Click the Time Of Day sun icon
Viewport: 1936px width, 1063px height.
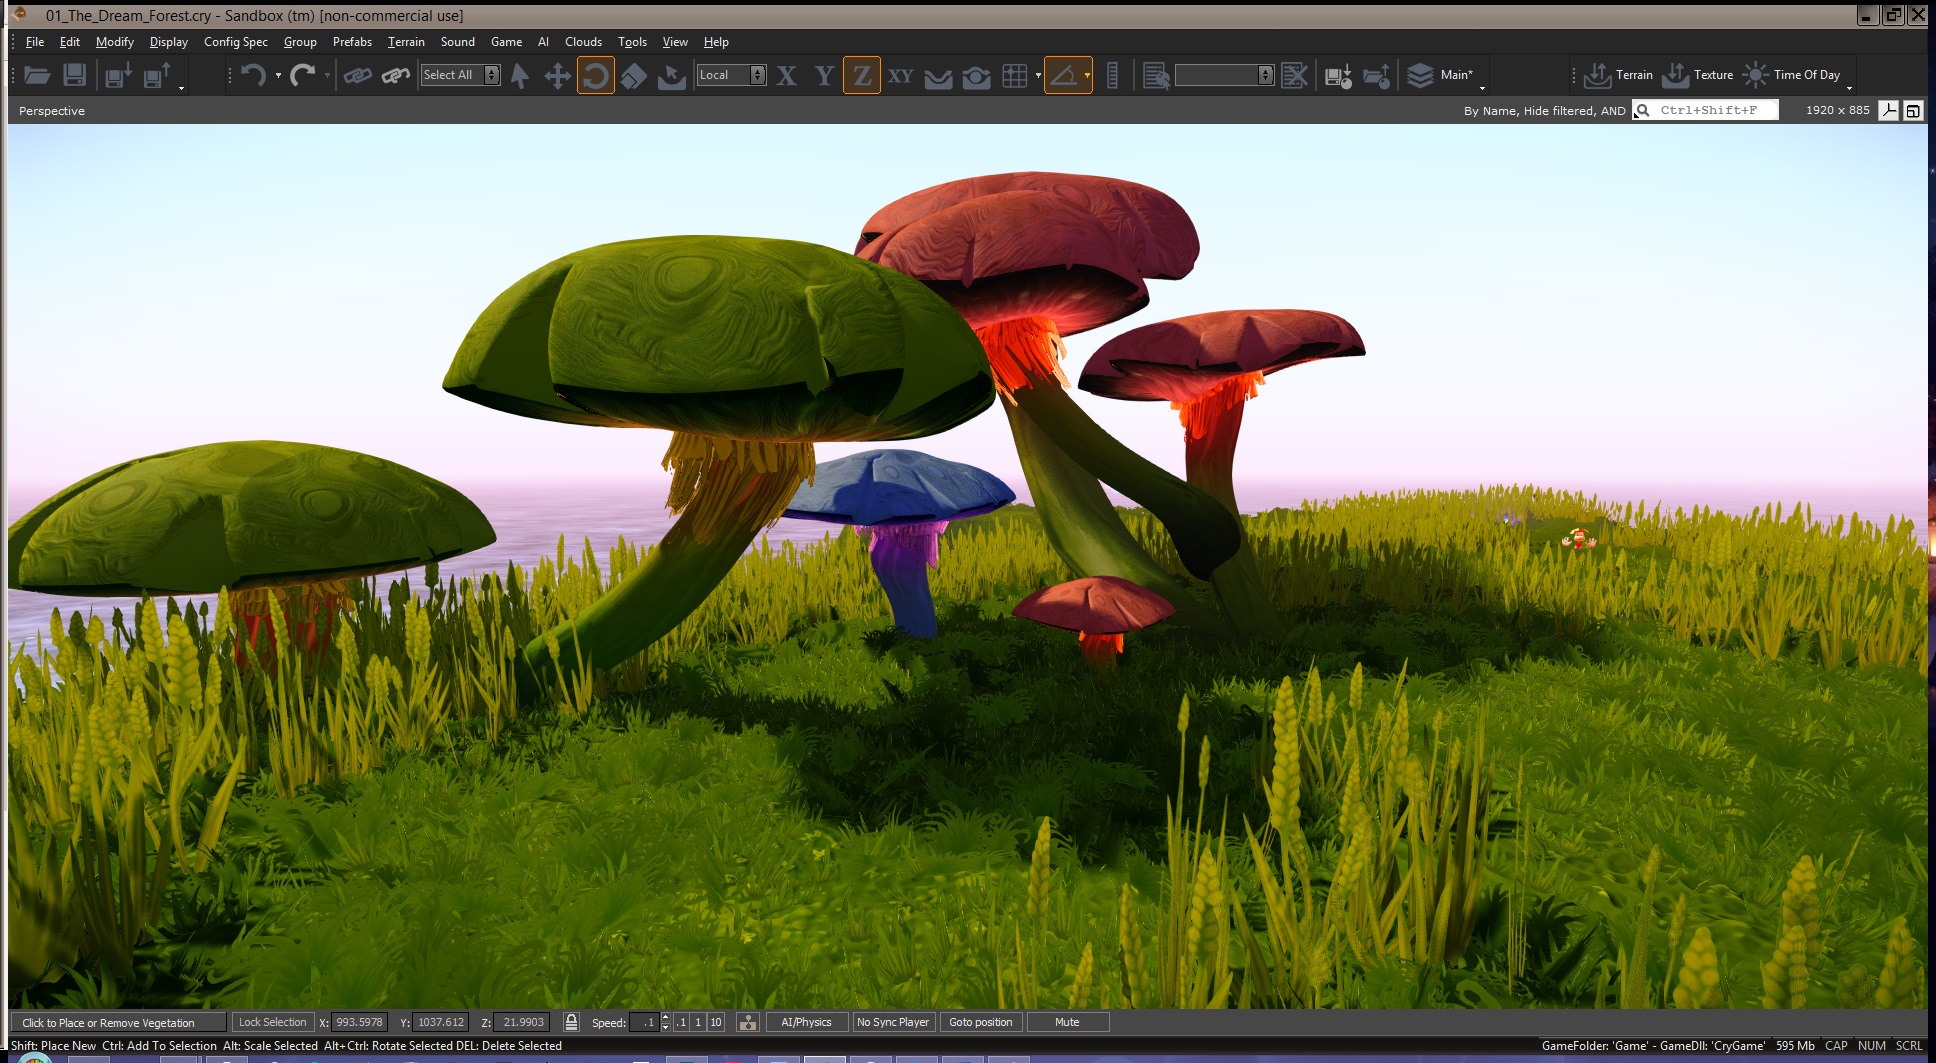(1755, 75)
